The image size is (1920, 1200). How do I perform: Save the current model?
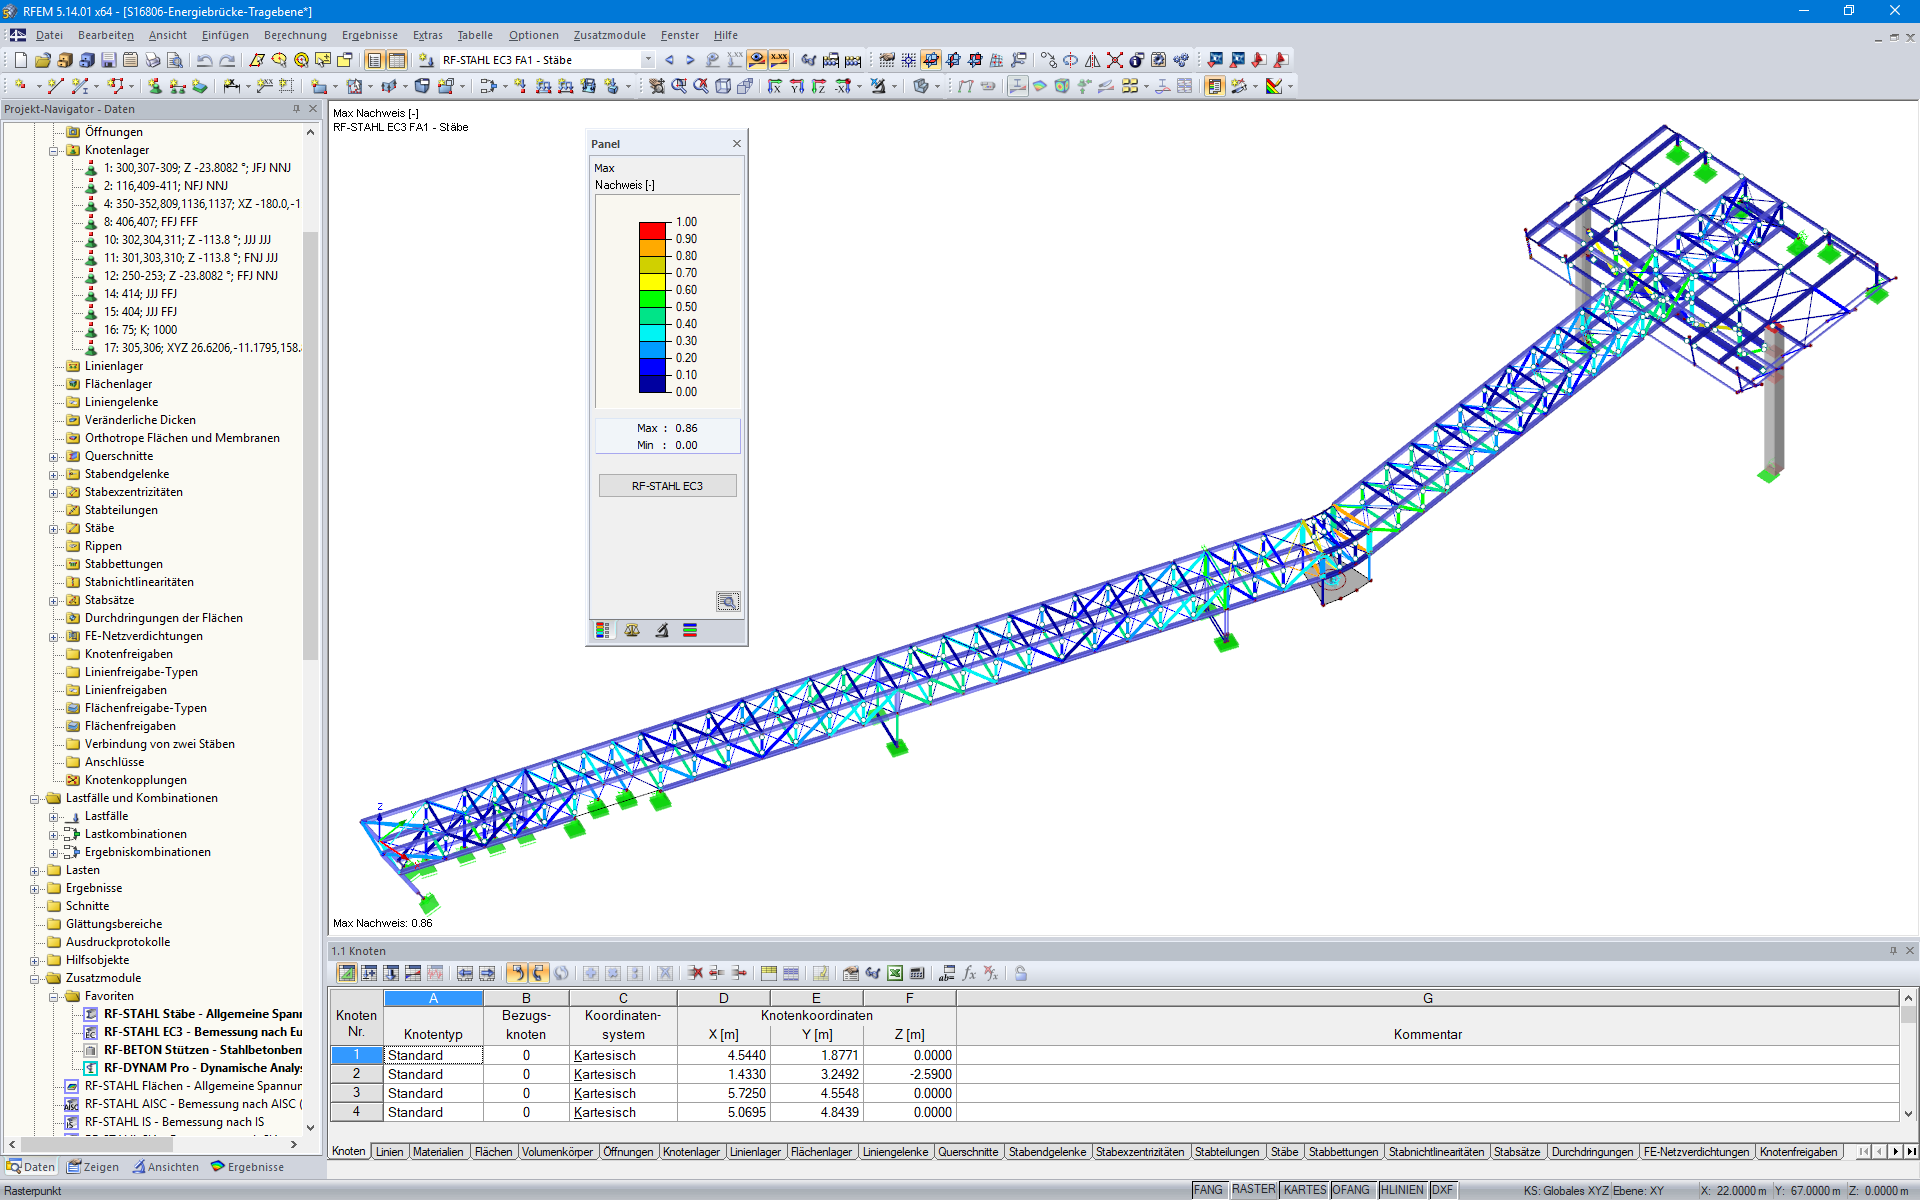point(108,60)
